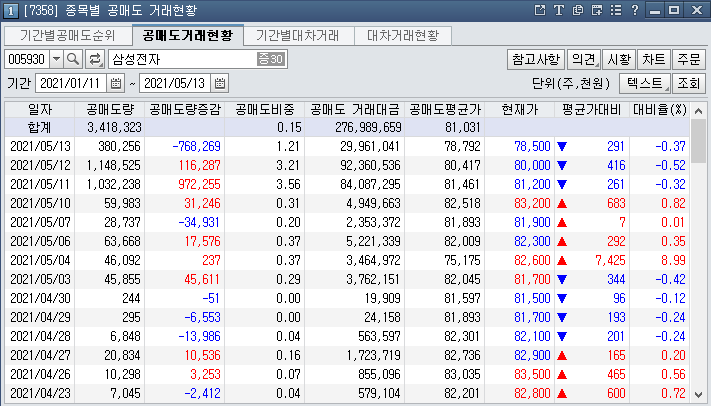Screen dimensions: 711x406
Task: Click the 현재가 column header
Action: [520, 109]
